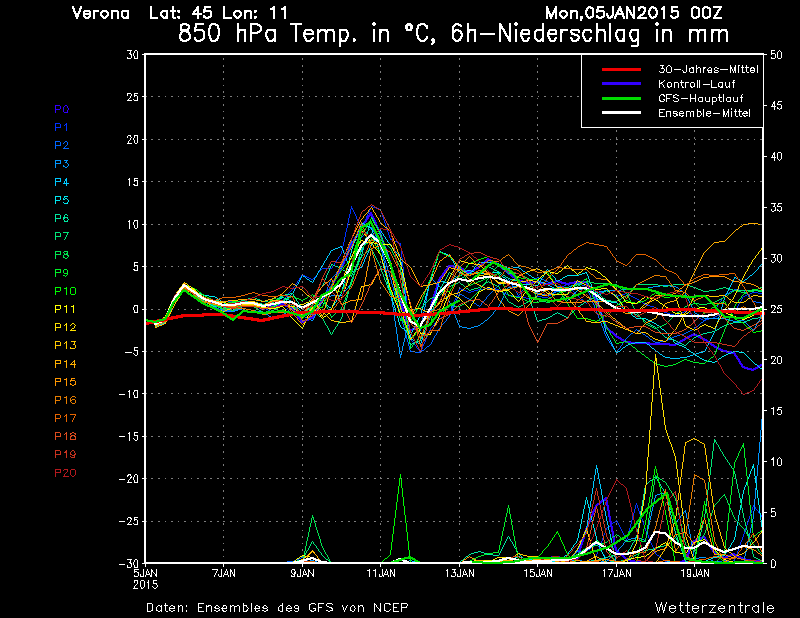Click the "11JAN" date axis label
Image resolution: width=800 pixels, height=618 pixels.
point(381,573)
